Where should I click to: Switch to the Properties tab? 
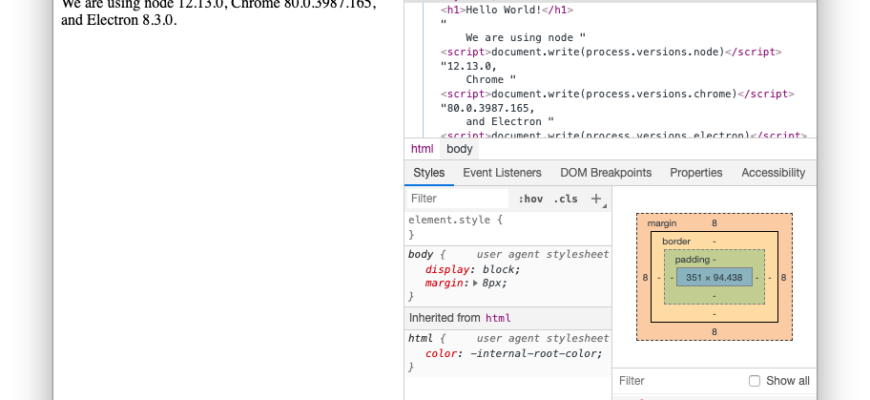coord(696,173)
